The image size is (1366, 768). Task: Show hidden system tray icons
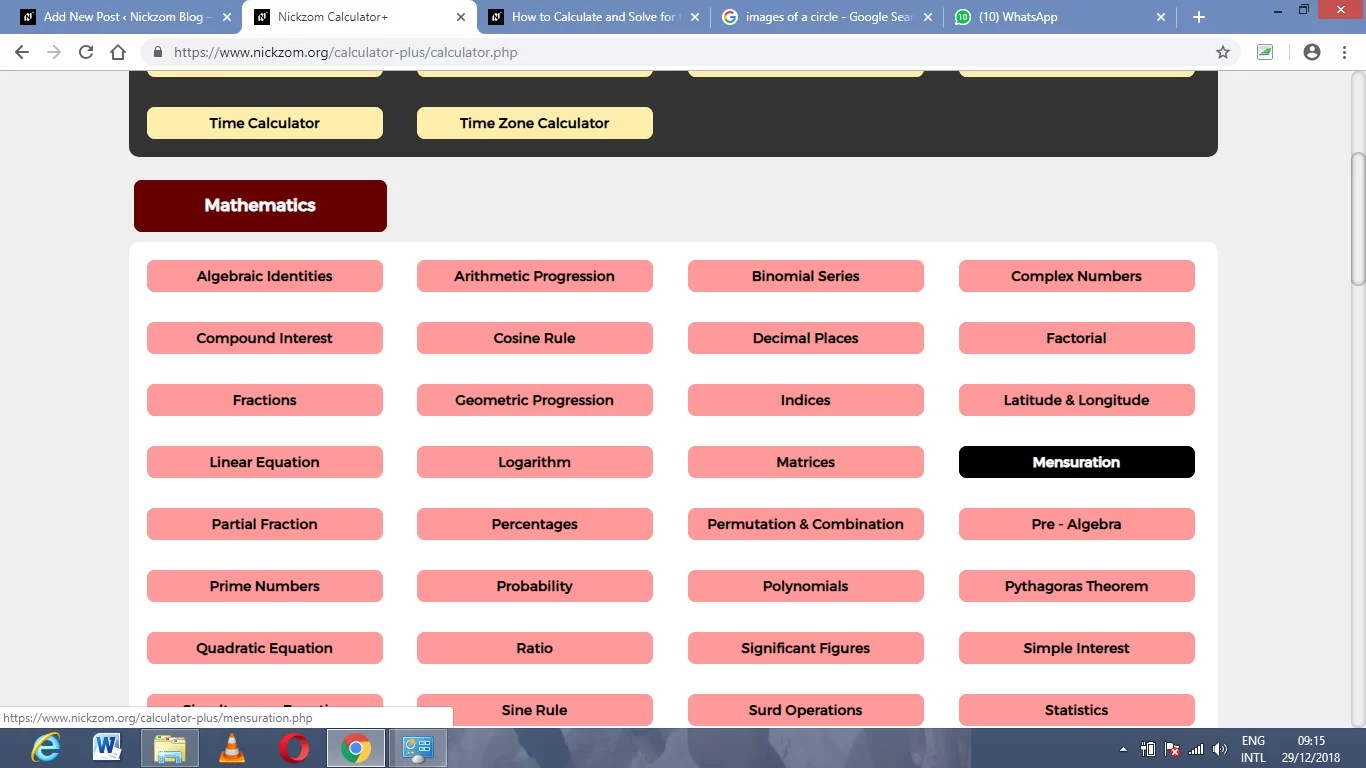click(1123, 749)
